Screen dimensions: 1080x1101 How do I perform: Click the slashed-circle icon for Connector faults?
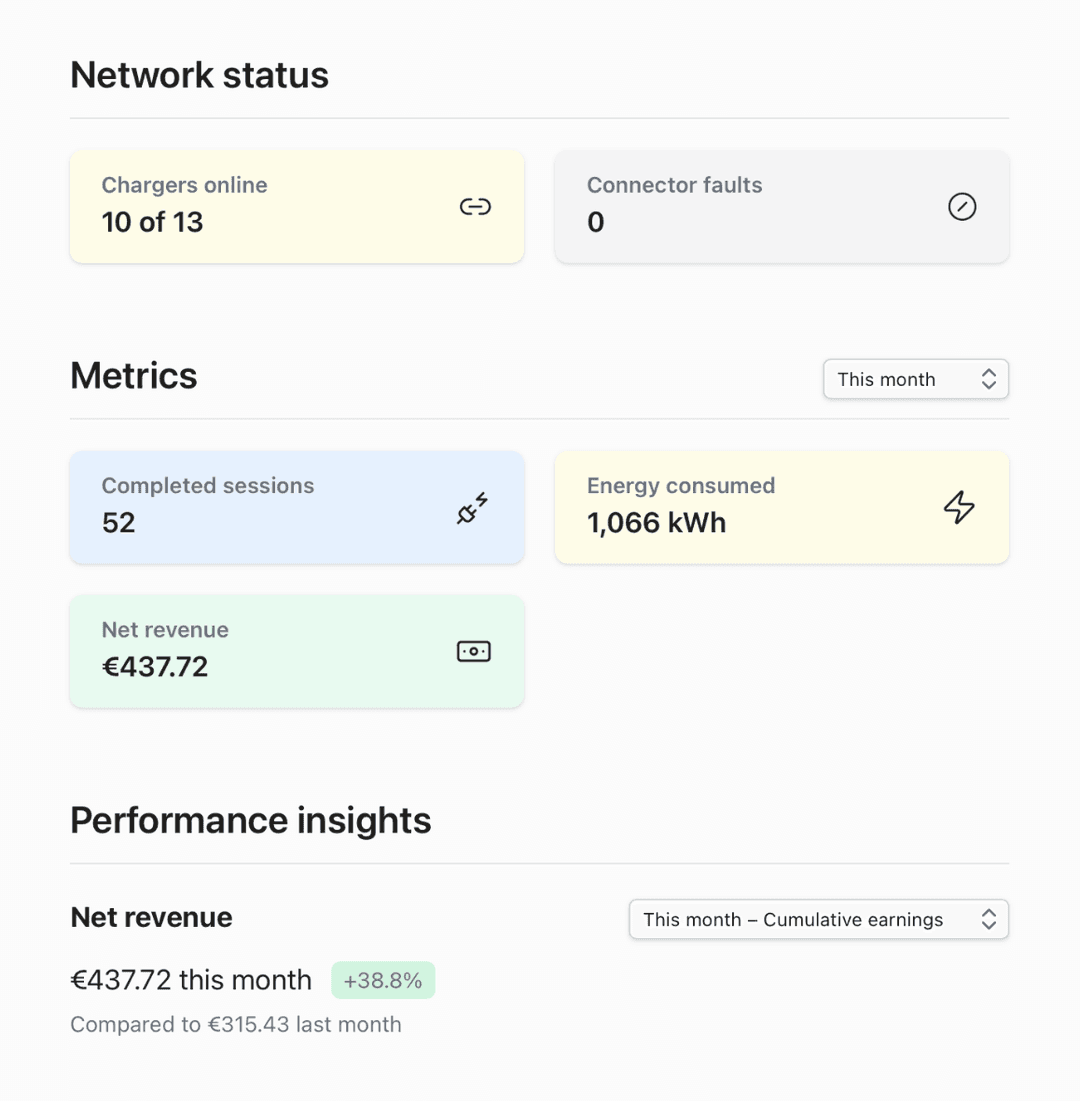(x=962, y=206)
